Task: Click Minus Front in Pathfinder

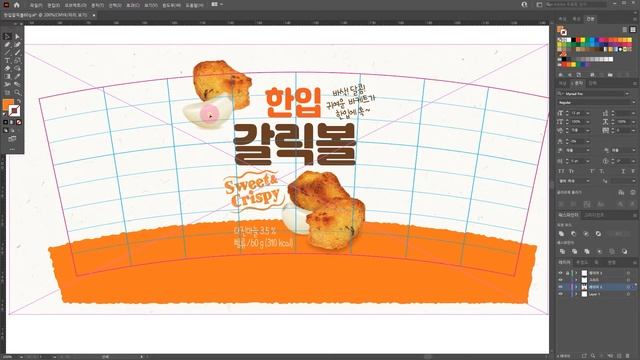Action: pyautogui.click(x=573, y=233)
